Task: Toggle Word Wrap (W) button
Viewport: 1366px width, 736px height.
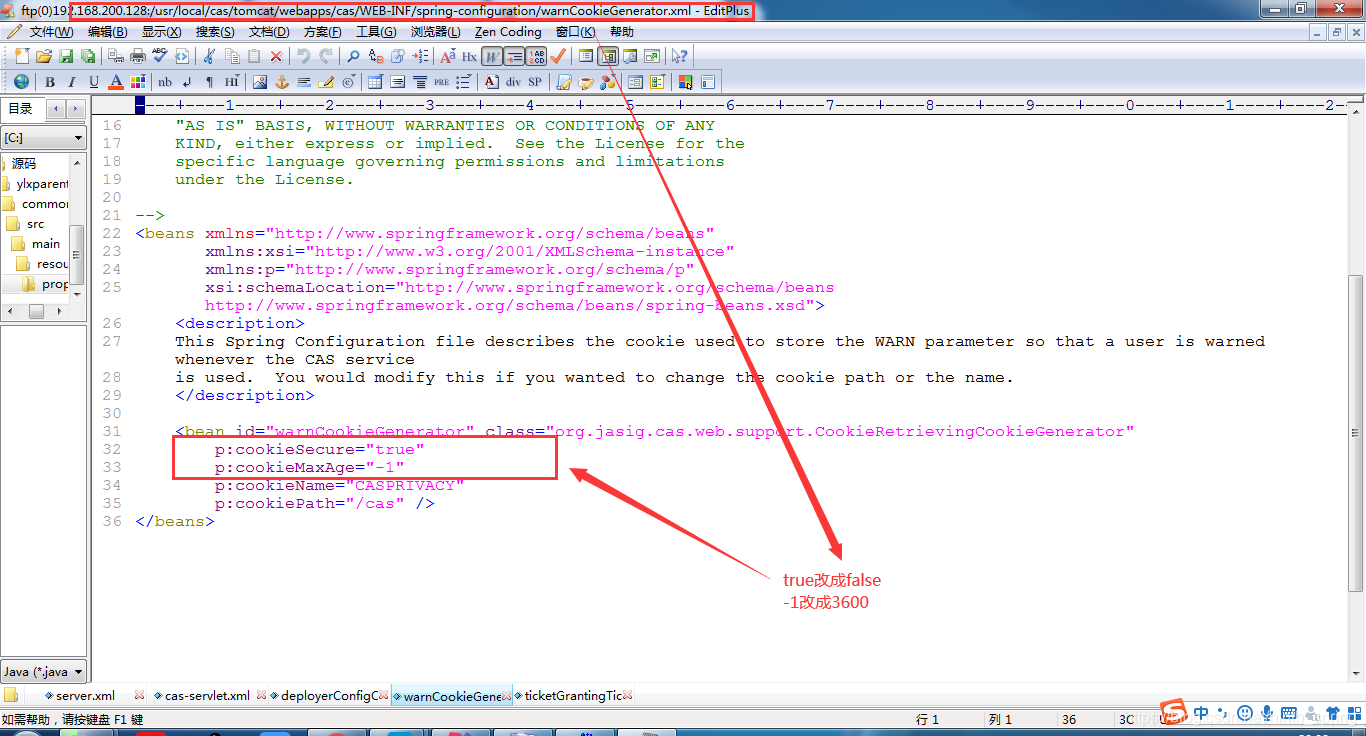Action: pos(491,56)
